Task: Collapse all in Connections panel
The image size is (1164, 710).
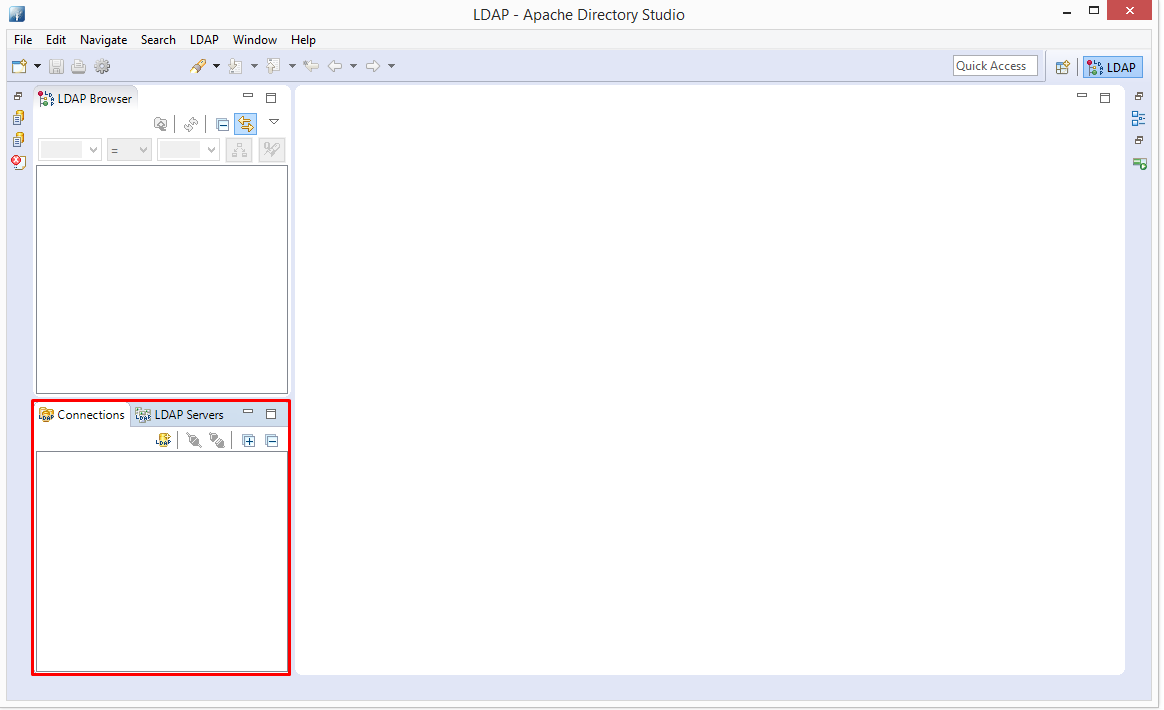Action: click(x=271, y=440)
